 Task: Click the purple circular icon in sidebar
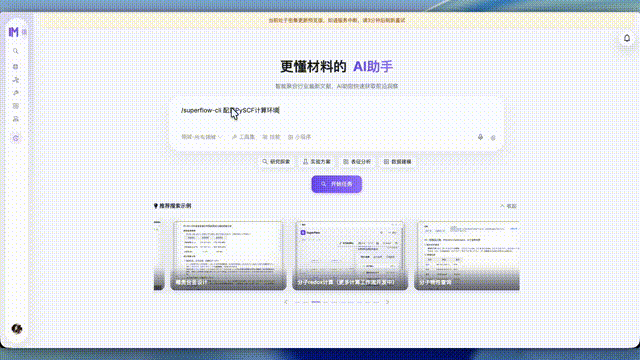point(16,138)
